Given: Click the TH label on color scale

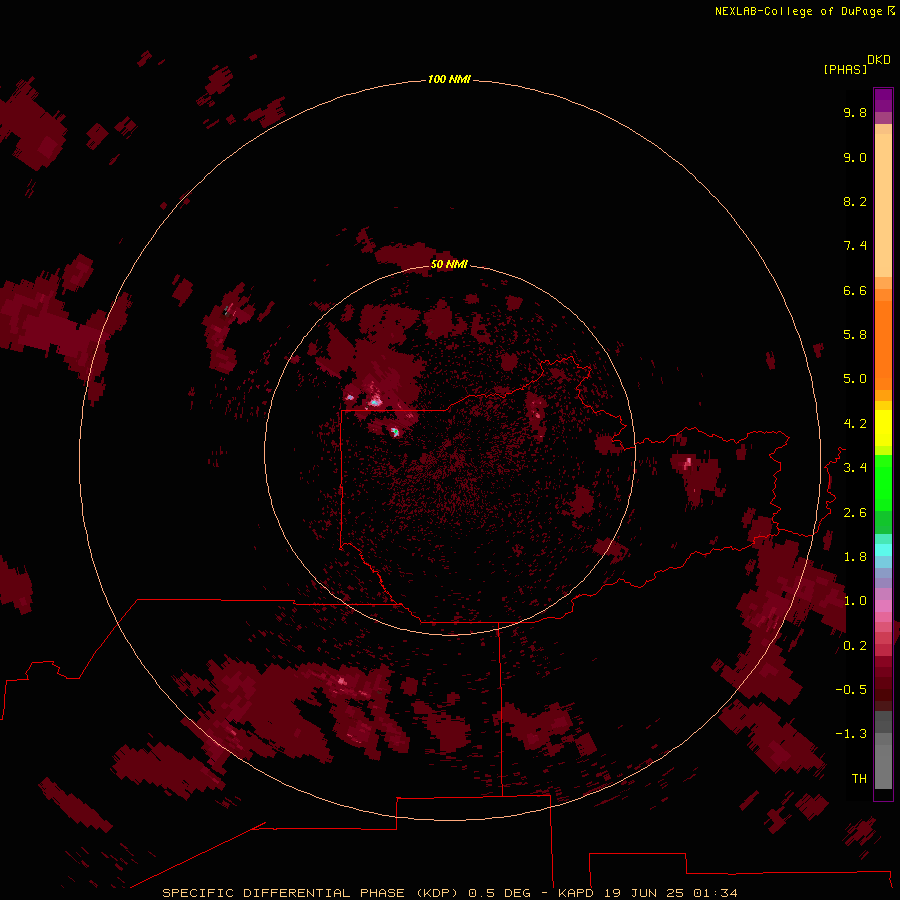Looking at the screenshot, I should click(x=859, y=779).
